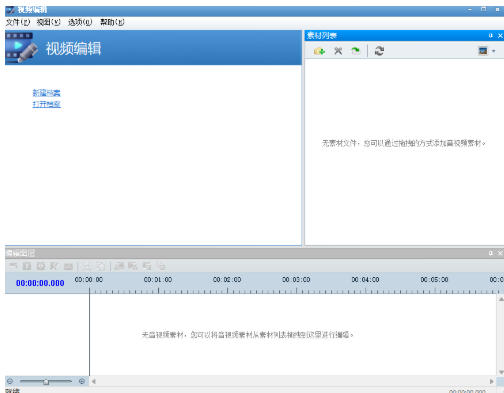Click the add material folder icon
Viewport: 504px width, 393px height.
pos(319,51)
